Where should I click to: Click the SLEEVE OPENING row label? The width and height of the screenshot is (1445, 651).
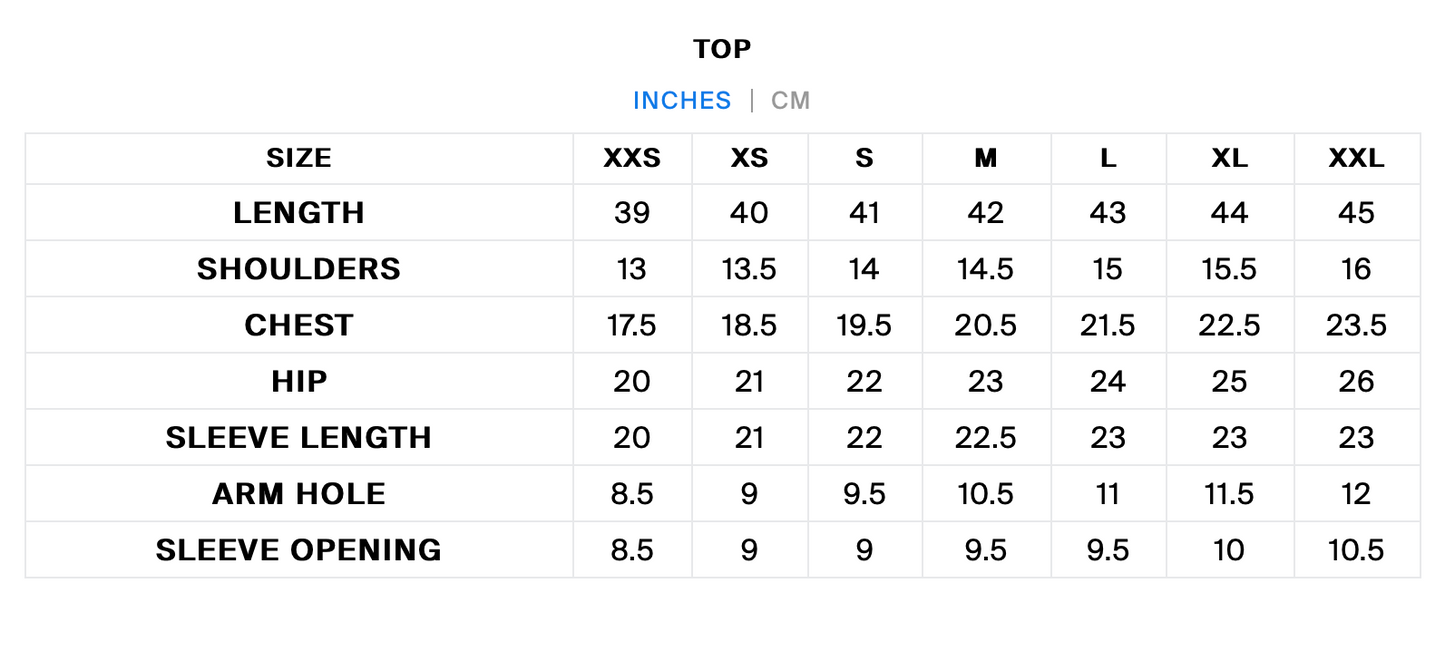coord(299,549)
